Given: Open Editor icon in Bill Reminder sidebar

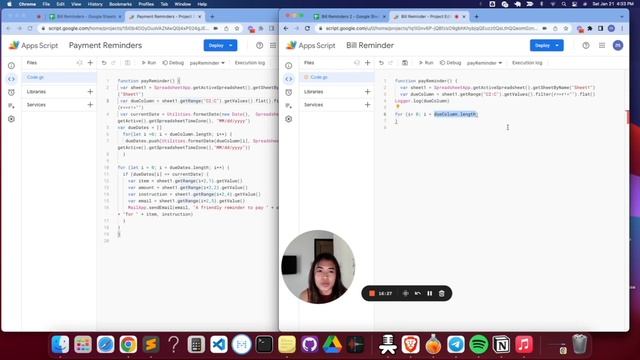Looking at the screenshot, I should tap(289, 79).
